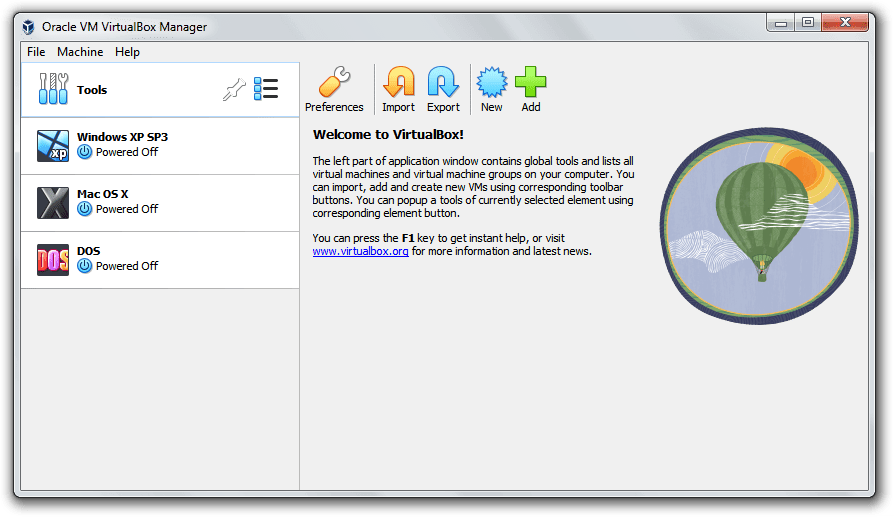Minimize the VirtualBox Manager window
Viewport: 894px width, 517px height.
[x=781, y=23]
